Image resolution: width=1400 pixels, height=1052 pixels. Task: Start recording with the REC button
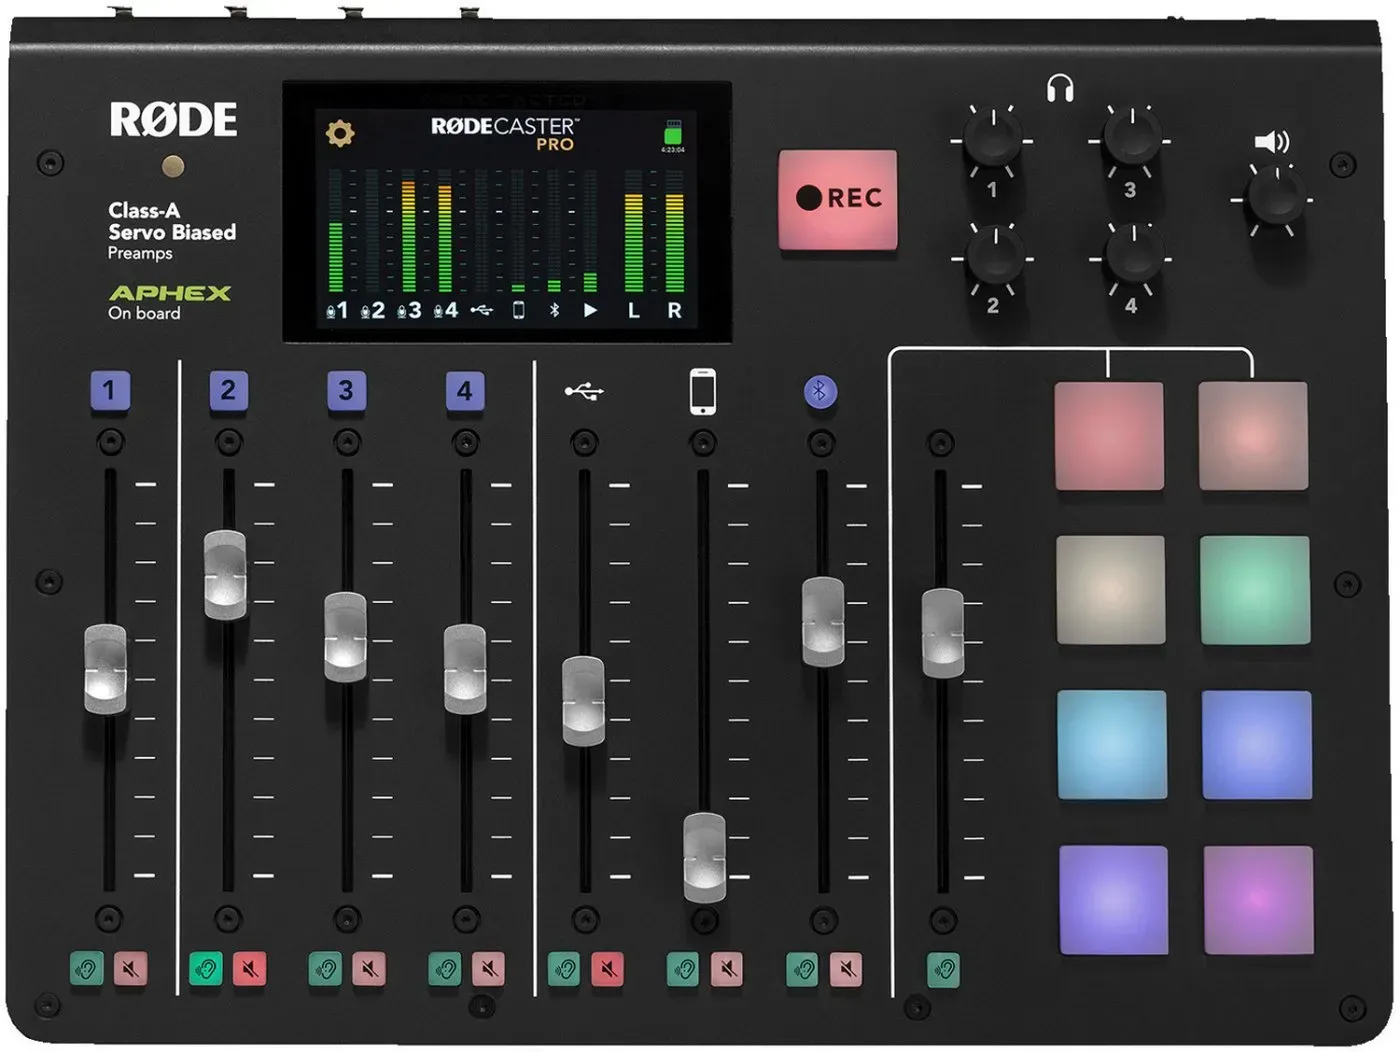(x=838, y=199)
